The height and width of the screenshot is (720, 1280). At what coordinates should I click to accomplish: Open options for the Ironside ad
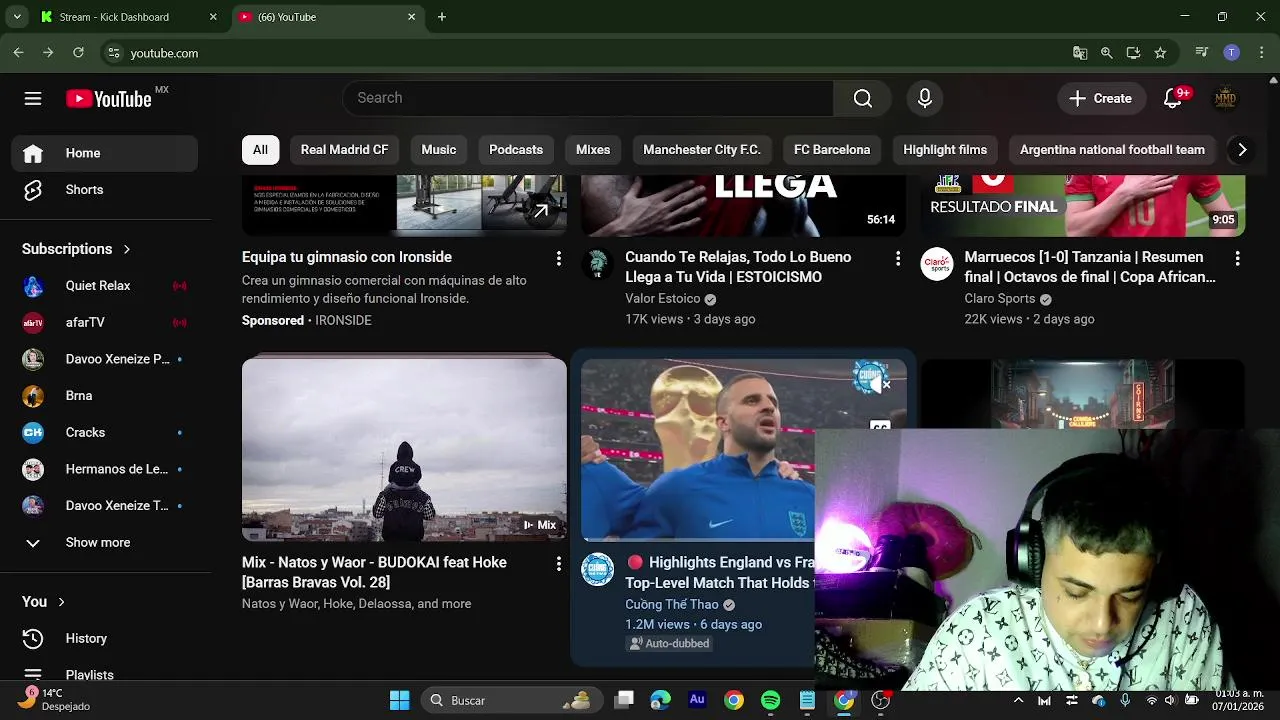[558, 258]
